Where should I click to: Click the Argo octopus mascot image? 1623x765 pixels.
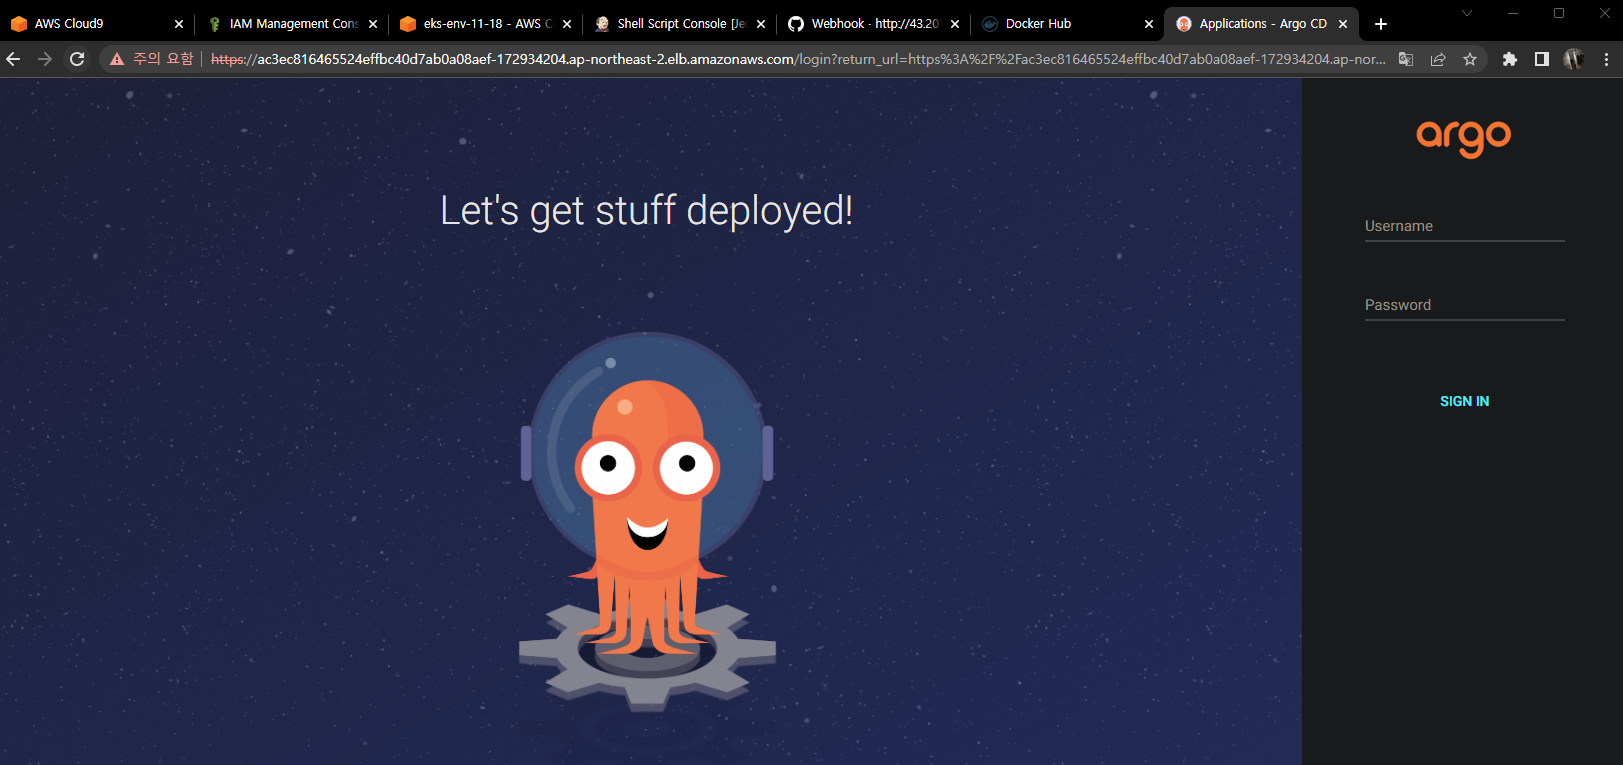pyautogui.click(x=647, y=520)
